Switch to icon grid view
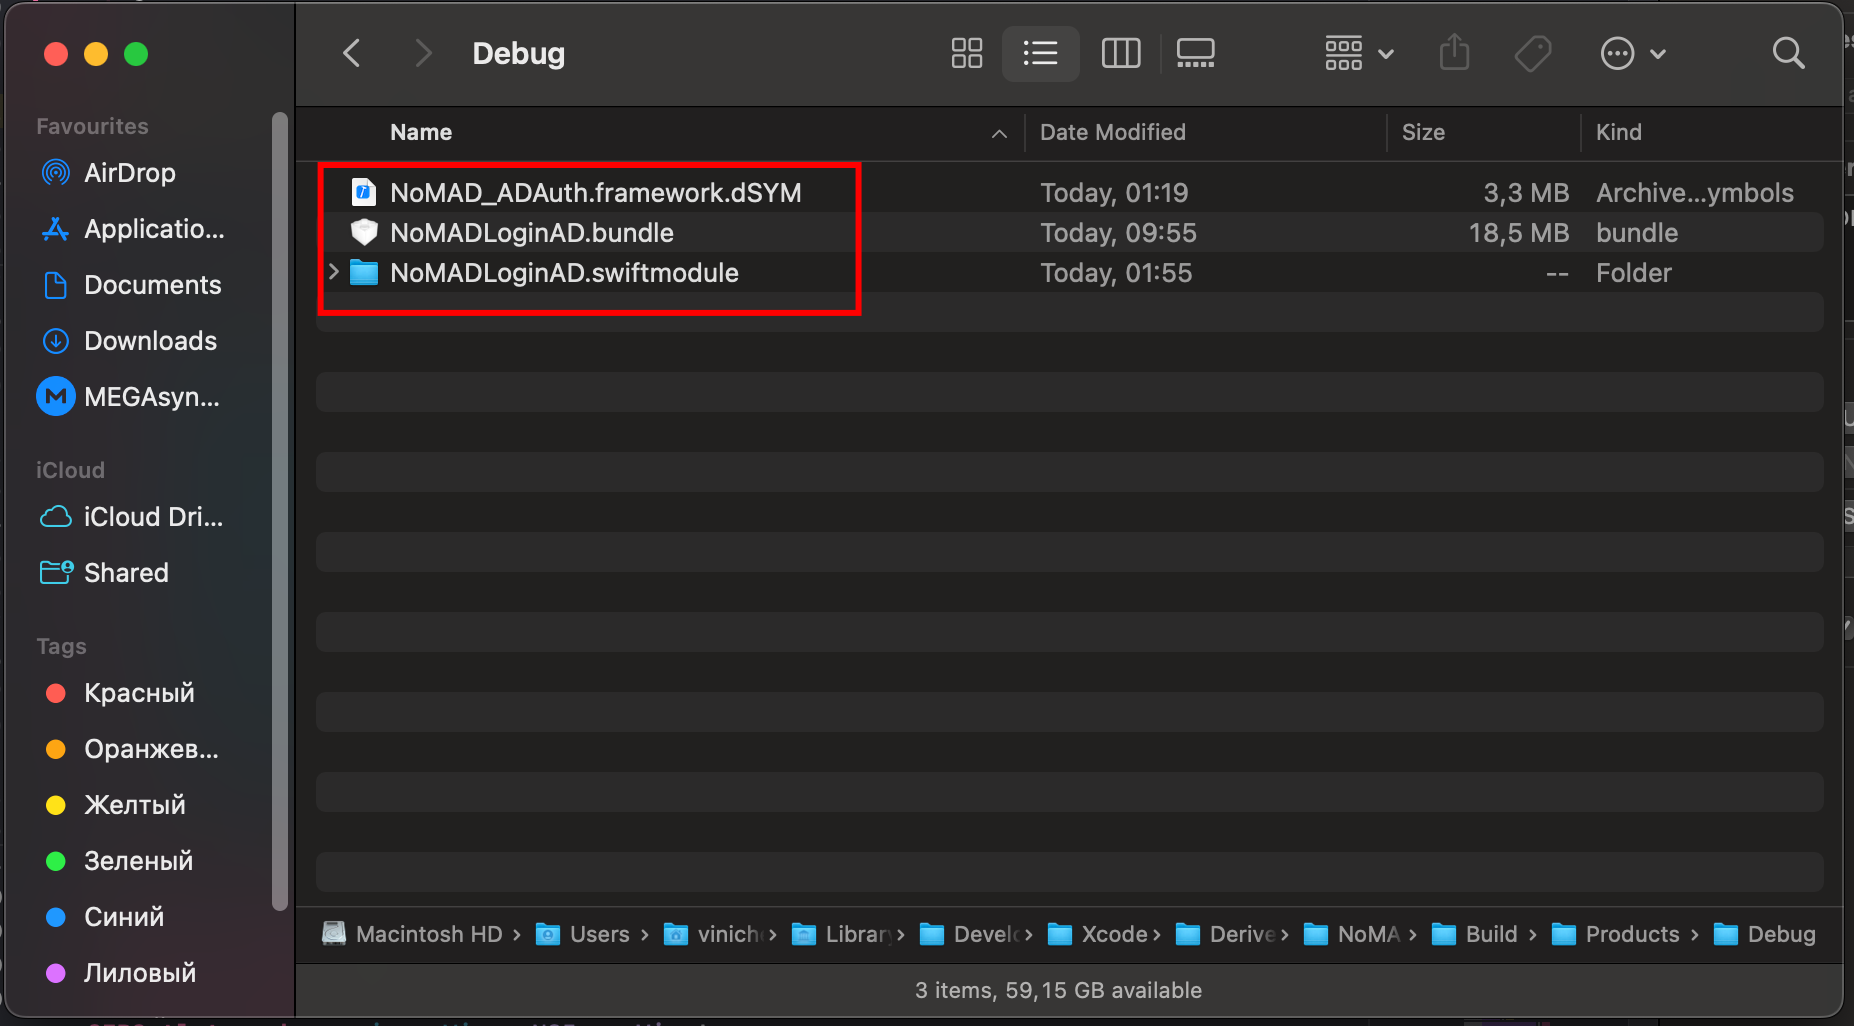1854x1026 pixels. click(966, 53)
